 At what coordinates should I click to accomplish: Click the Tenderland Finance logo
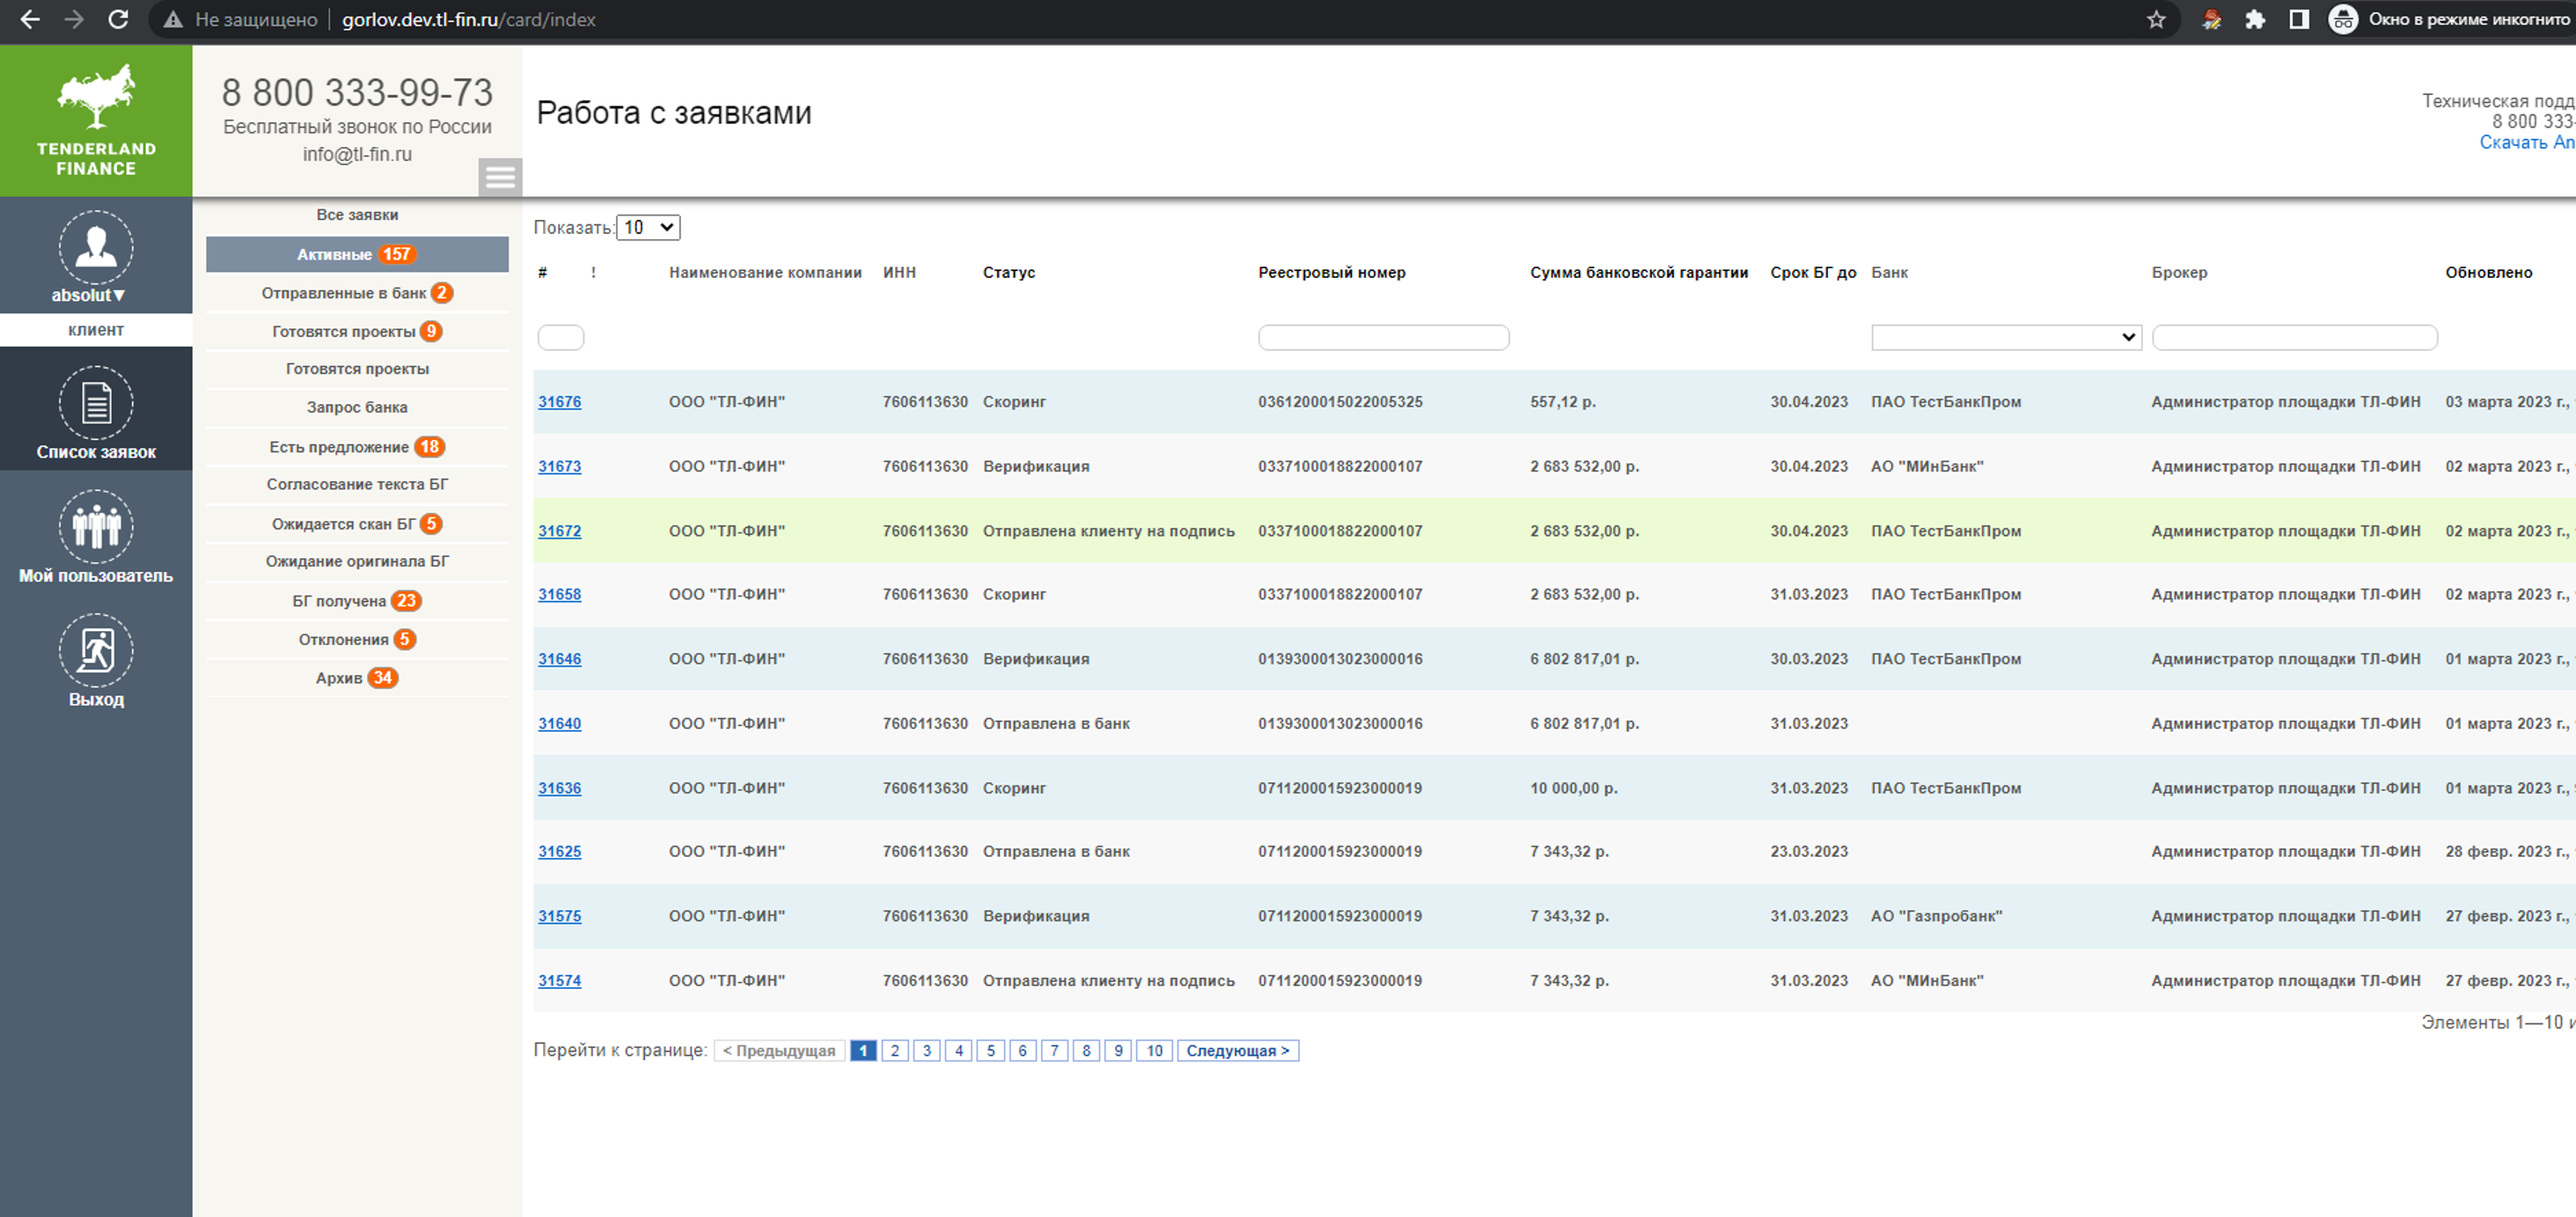coord(96,120)
